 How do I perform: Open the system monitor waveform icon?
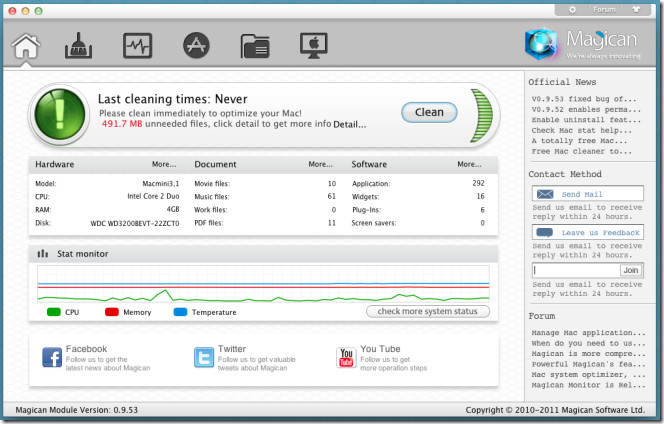[137, 46]
